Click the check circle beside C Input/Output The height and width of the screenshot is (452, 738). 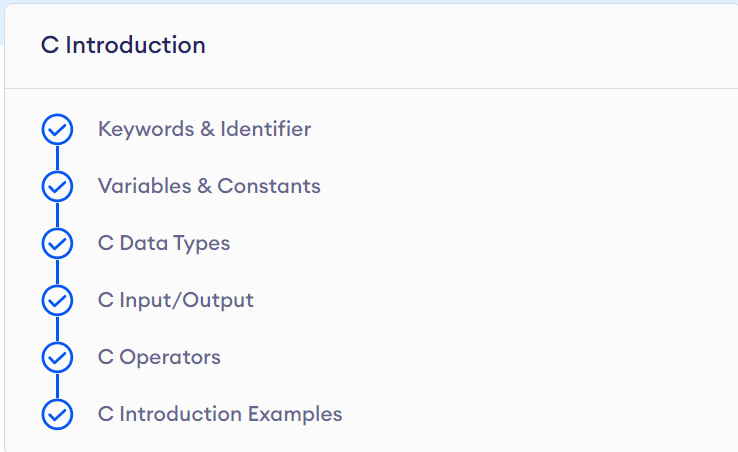pos(57,300)
